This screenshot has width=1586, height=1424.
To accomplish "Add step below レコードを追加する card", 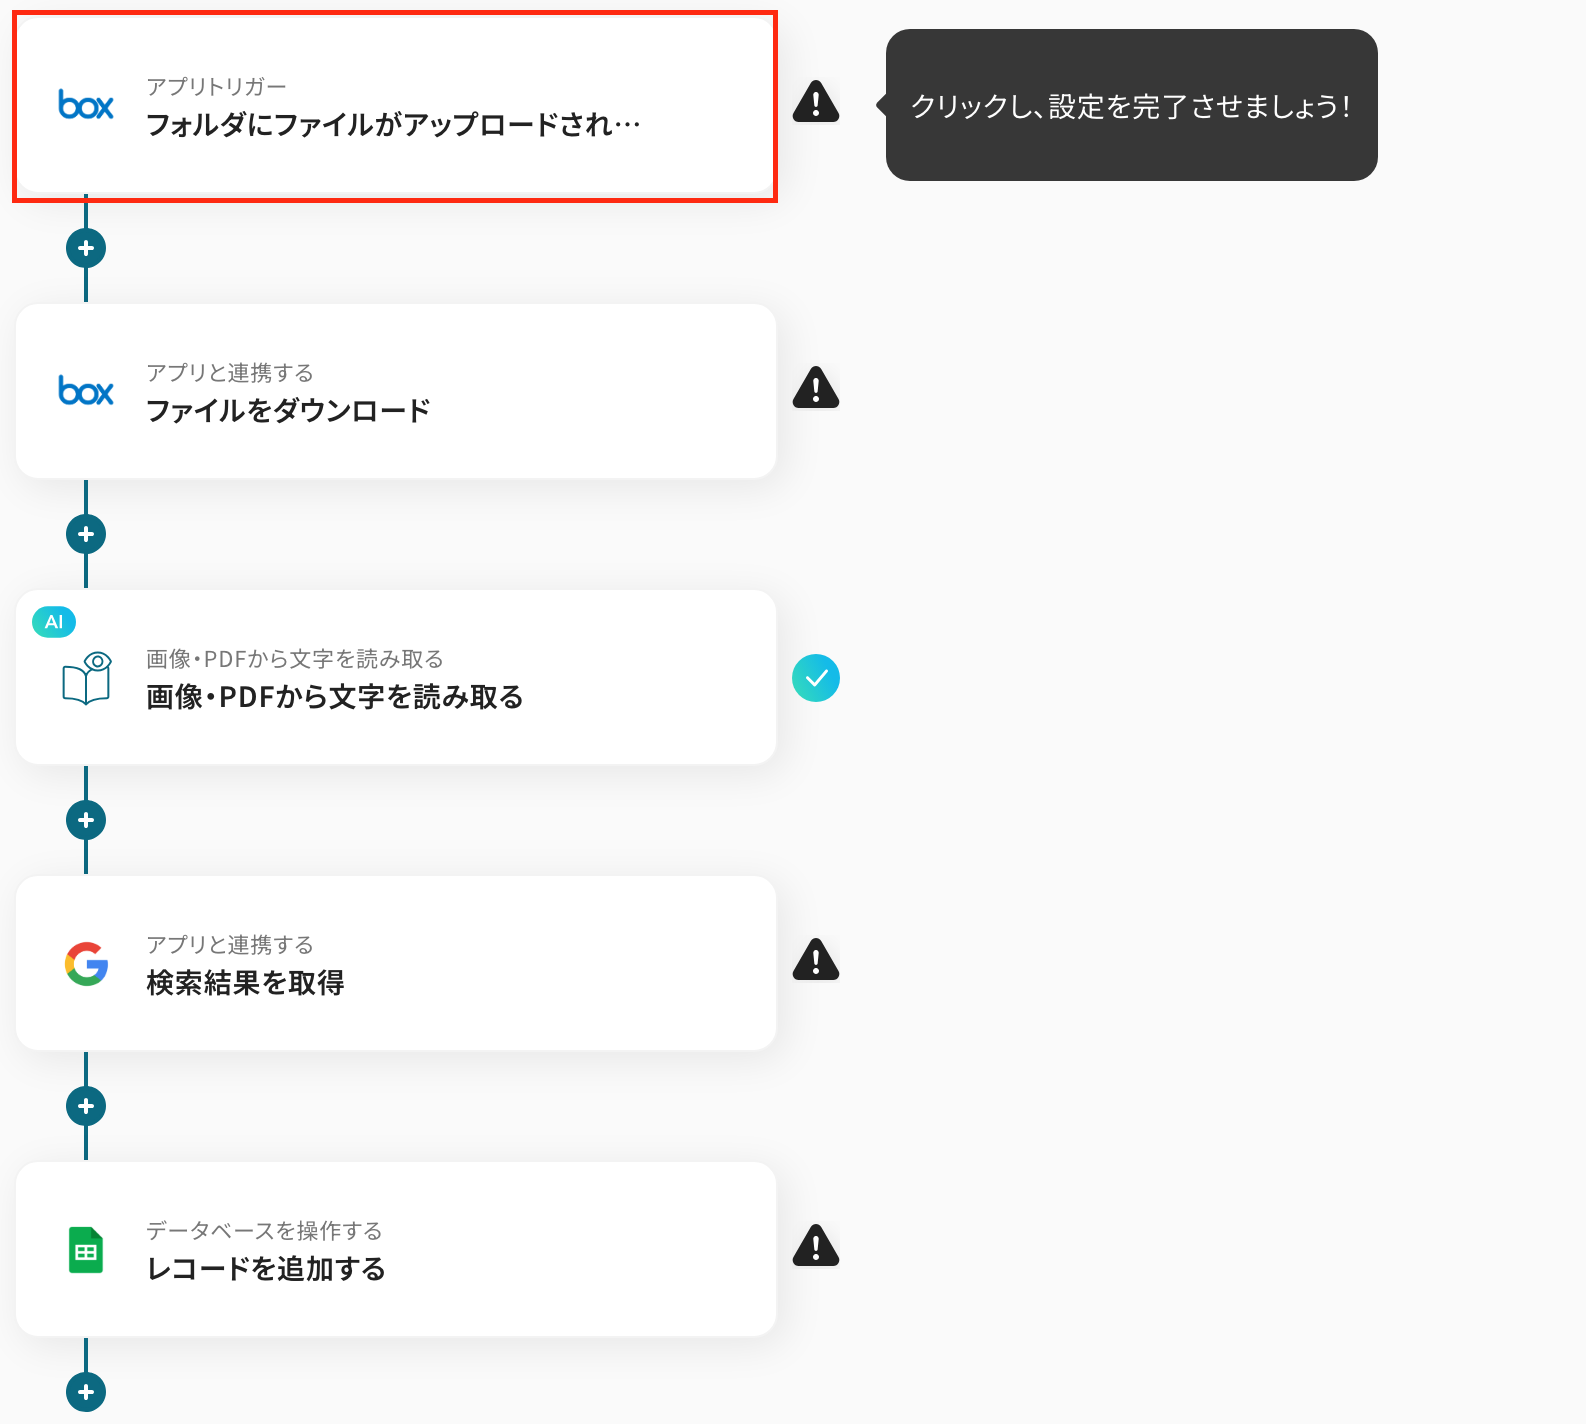I will tap(86, 1392).
